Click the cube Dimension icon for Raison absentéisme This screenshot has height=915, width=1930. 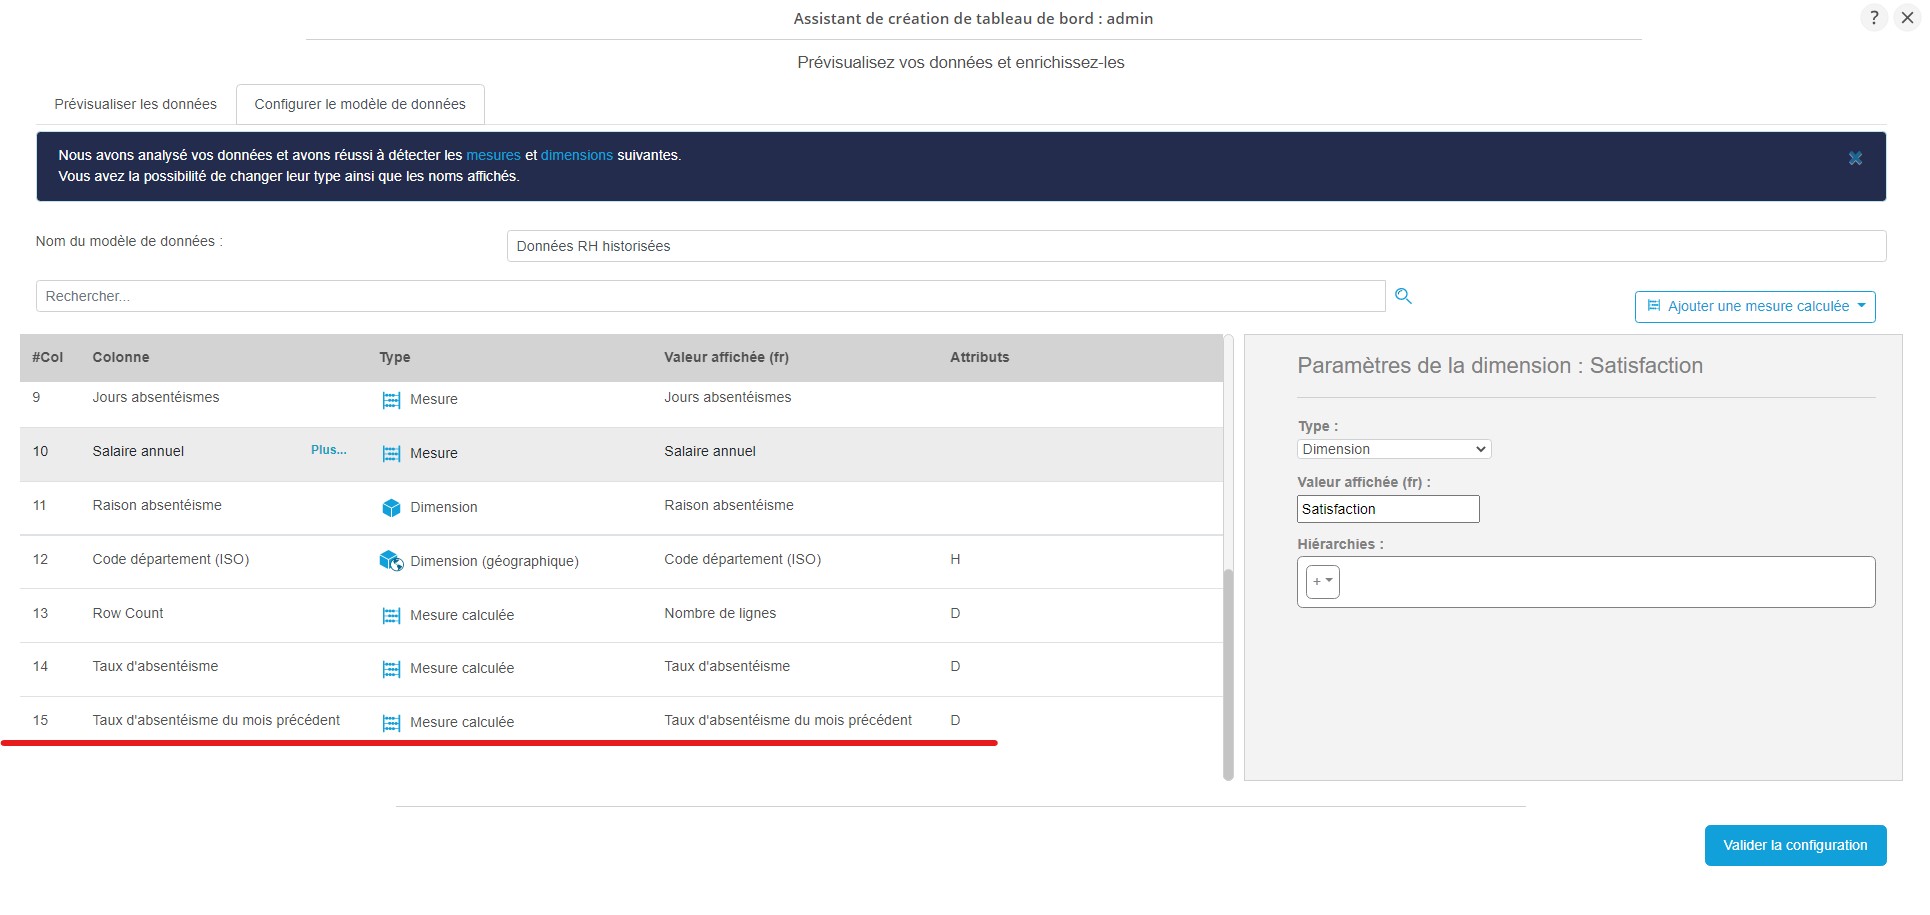(391, 507)
